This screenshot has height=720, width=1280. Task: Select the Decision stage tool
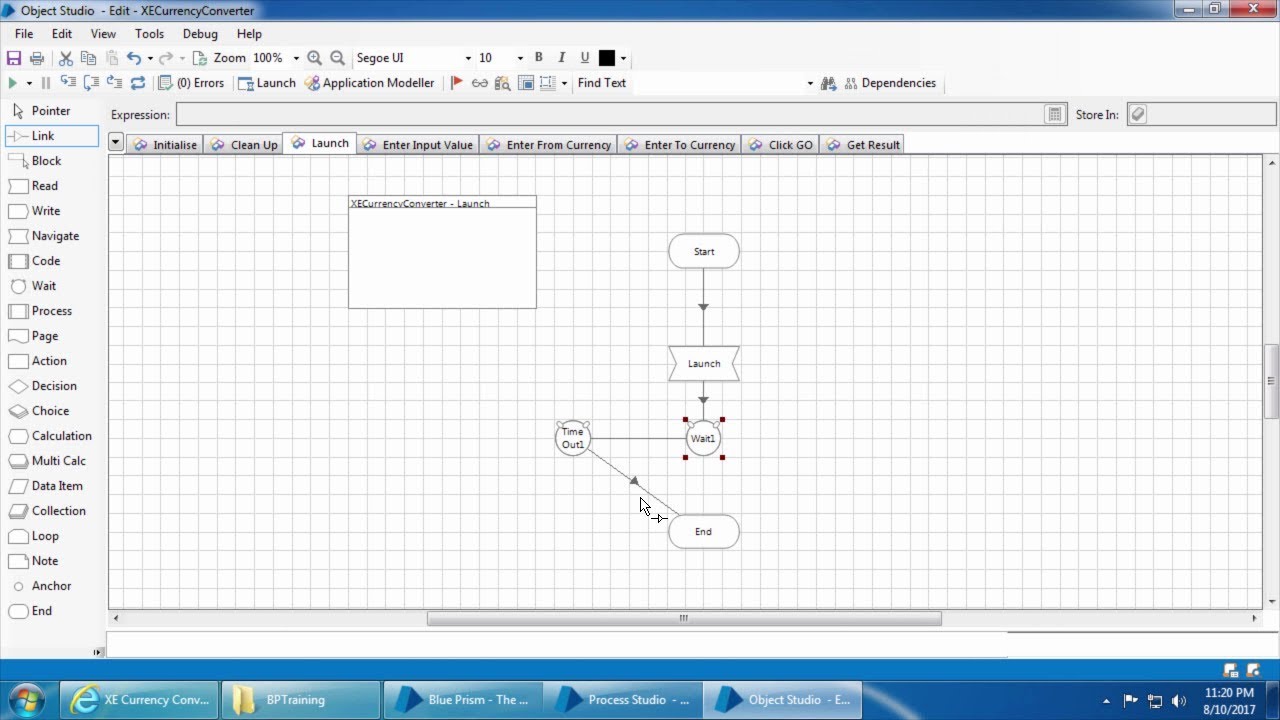click(x=43, y=386)
